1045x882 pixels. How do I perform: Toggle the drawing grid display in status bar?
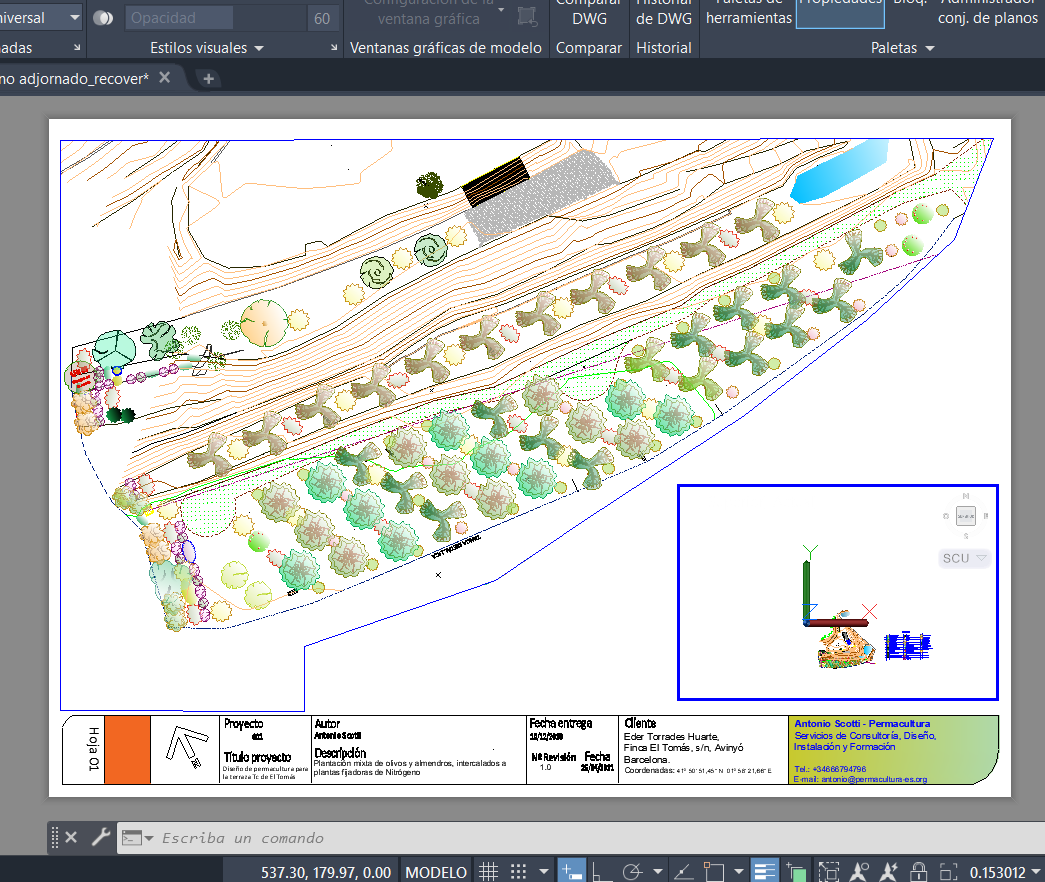(488, 871)
